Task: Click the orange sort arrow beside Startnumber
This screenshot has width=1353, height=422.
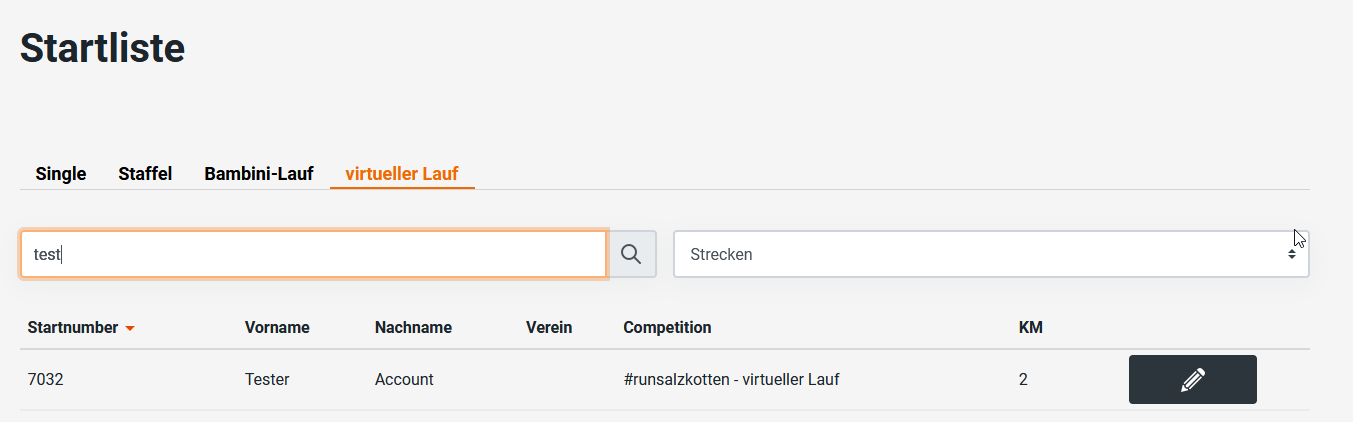Action: pos(130,328)
